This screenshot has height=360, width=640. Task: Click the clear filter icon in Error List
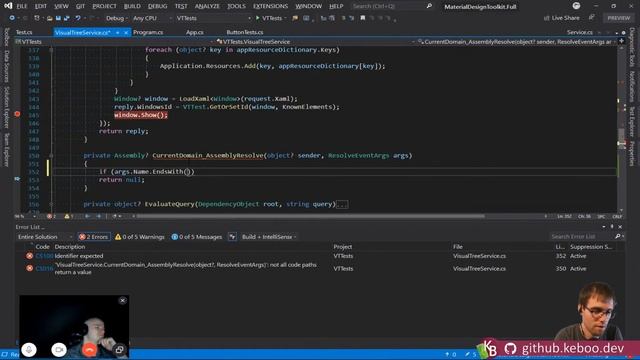(232, 237)
